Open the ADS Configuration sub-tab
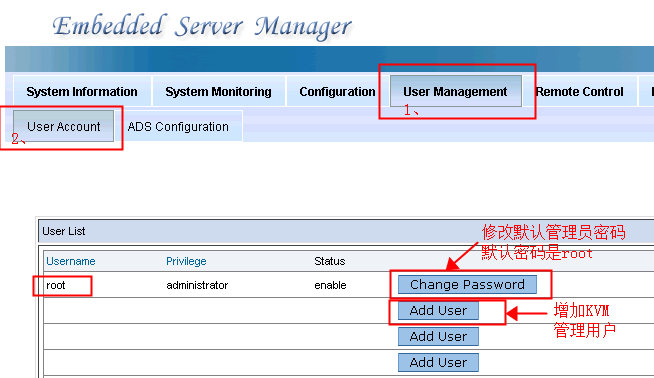Image resolution: width=654 pixels, height=378 pixels. (x=178, y=126)
